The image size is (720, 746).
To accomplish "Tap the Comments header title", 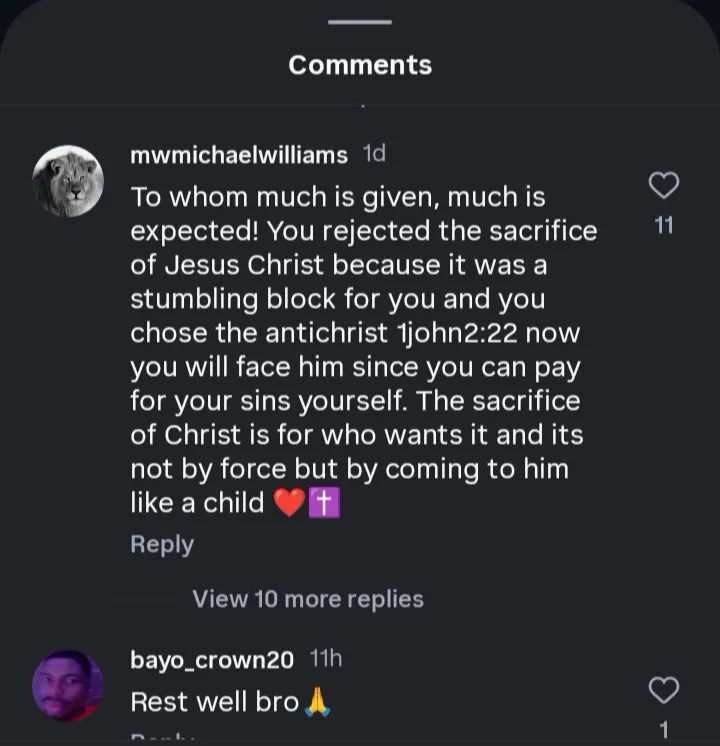I will point(360,65).
